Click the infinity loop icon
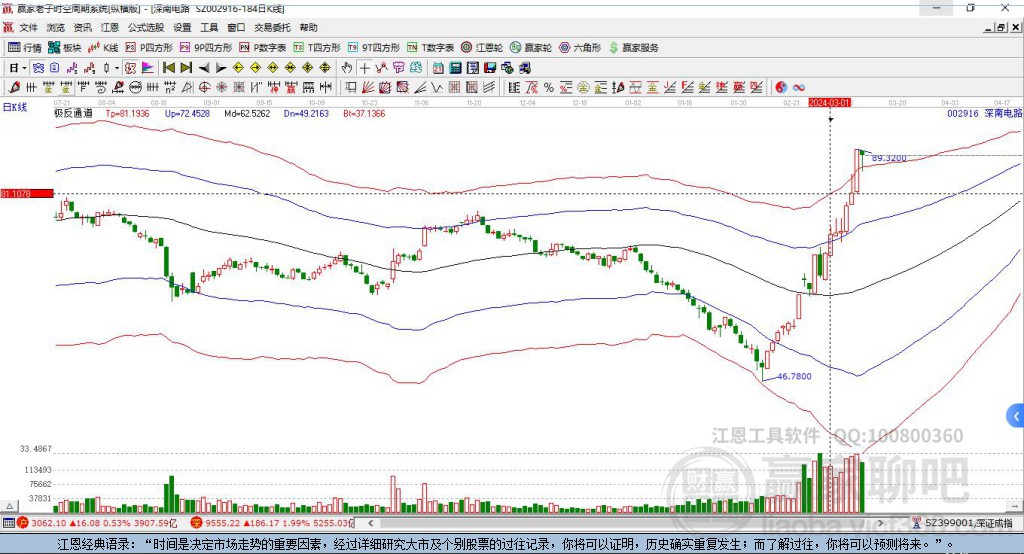The height and width of the screenshot is (554, 1024). pyautogui.click(x=798, y=88)
